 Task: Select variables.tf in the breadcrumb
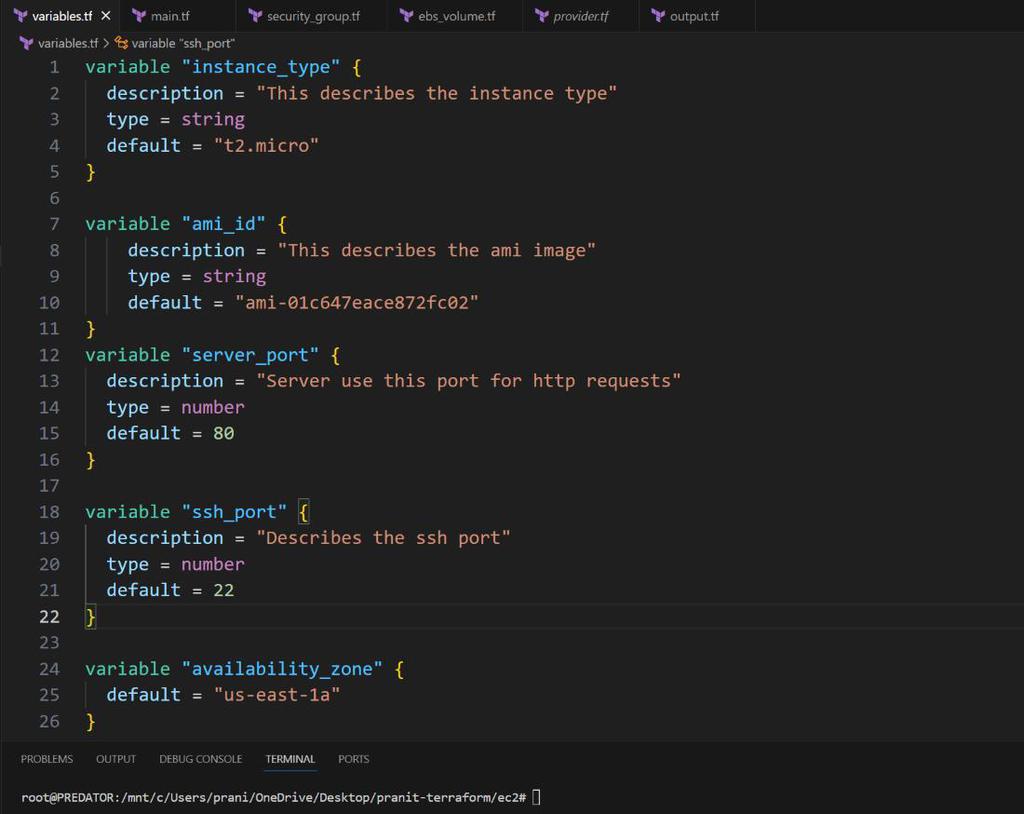coord(68,43)
